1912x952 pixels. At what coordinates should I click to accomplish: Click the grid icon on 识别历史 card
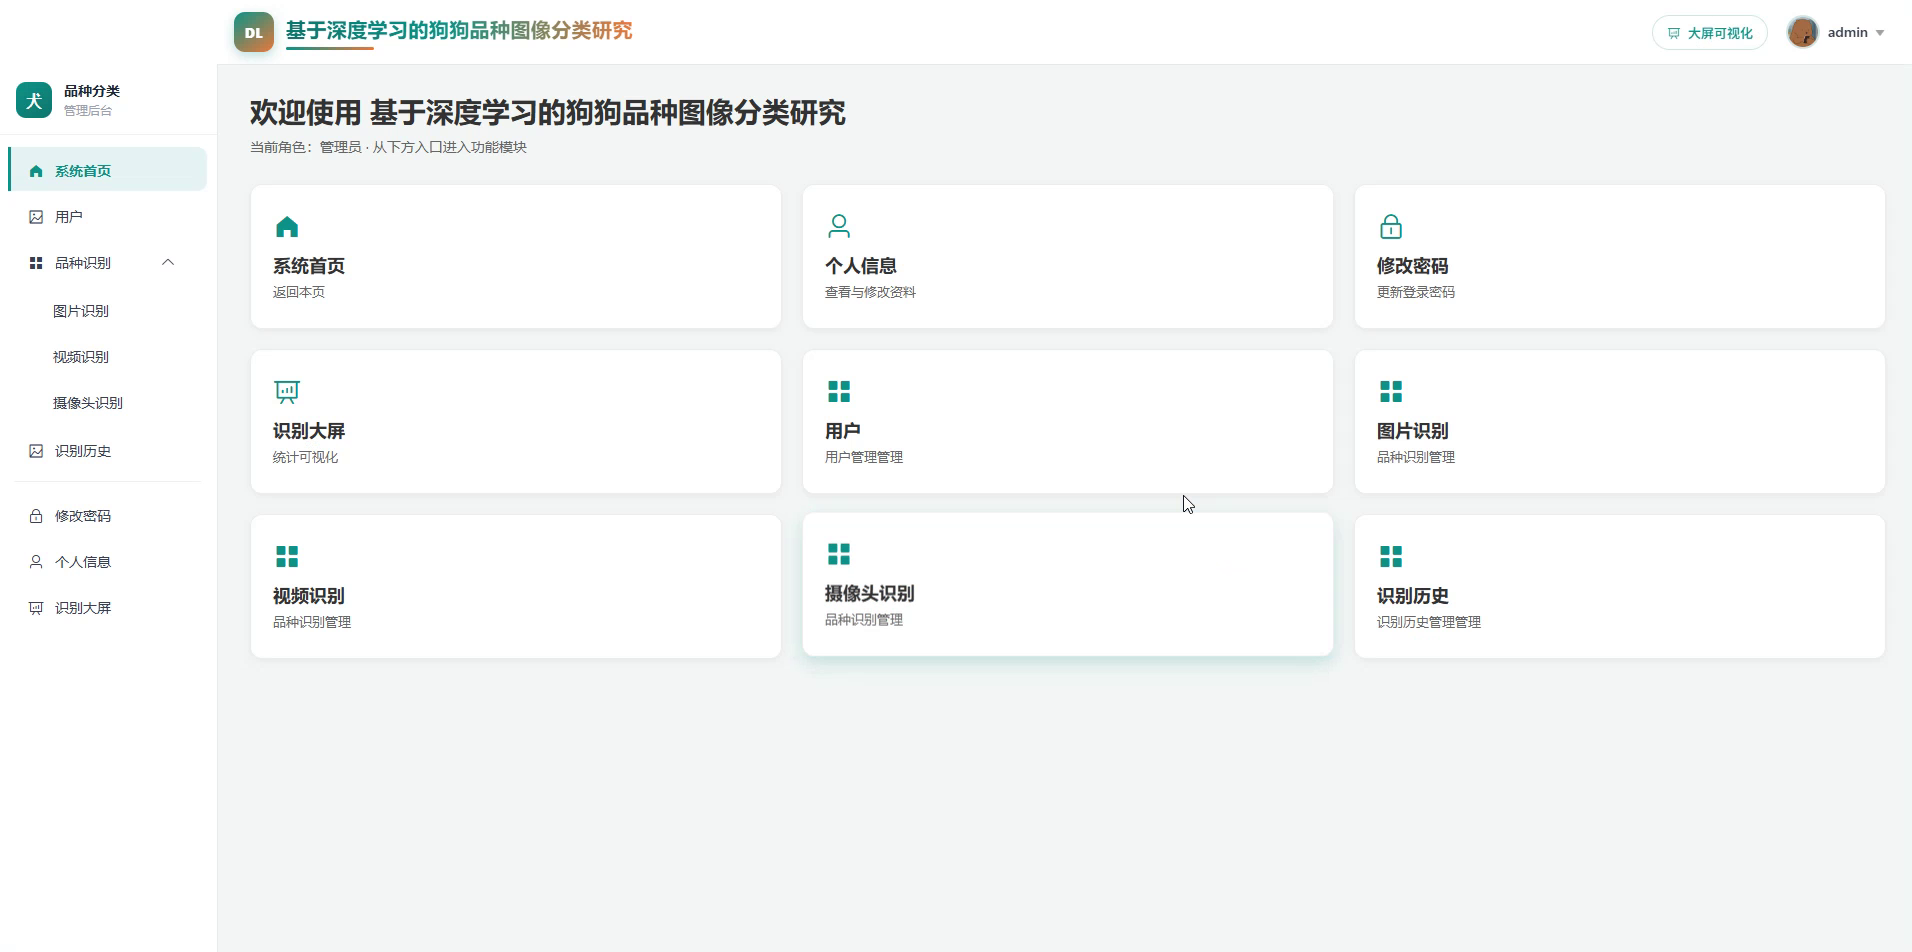tap(1391, 556)
